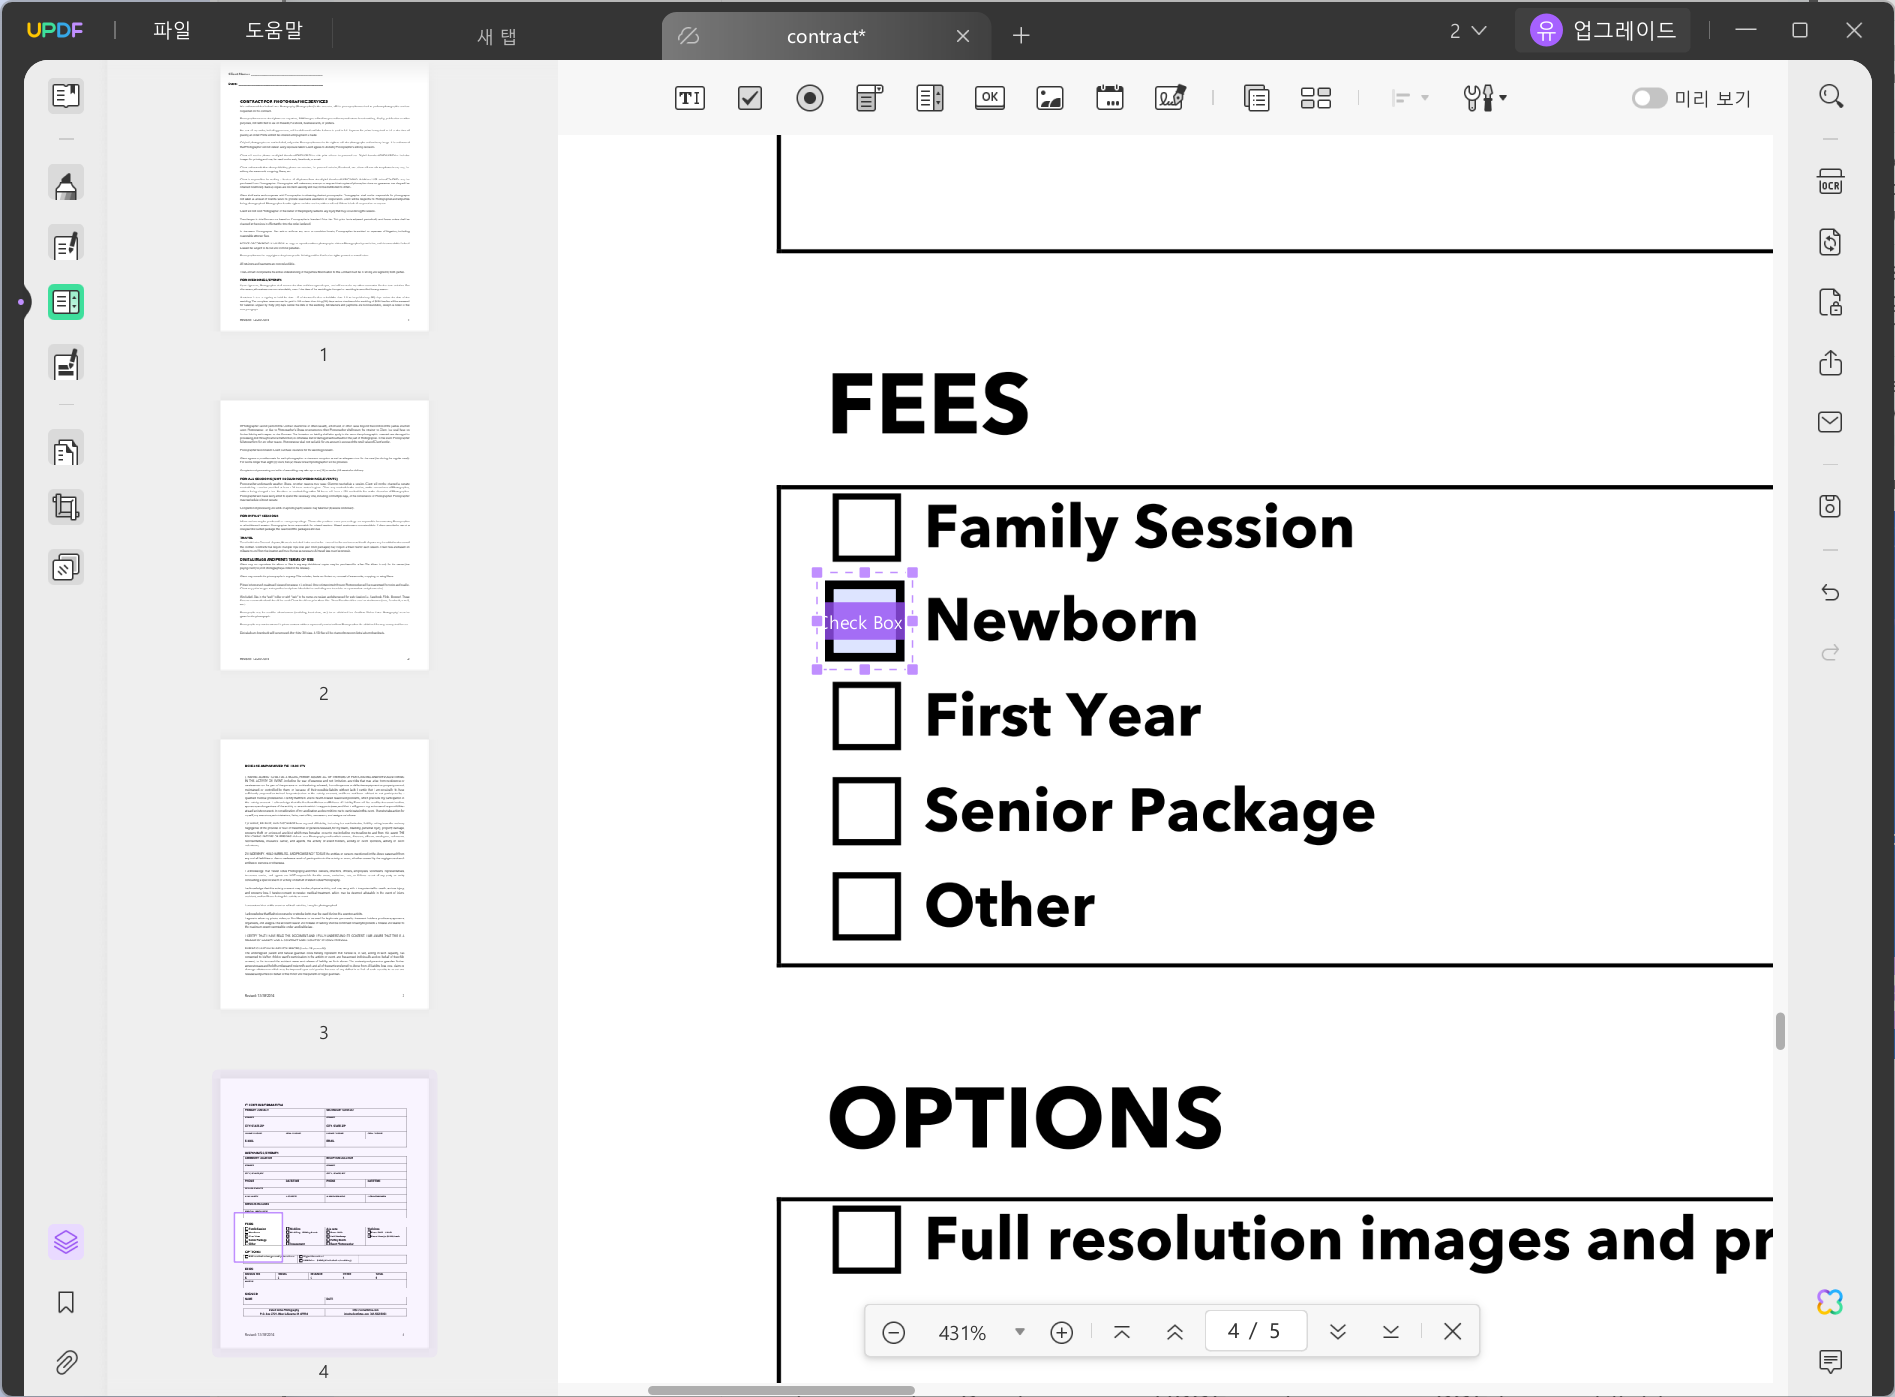Open the attachments paperclip icon
This screenshot has height=1397, width=1895.
[x=66, y=1362]
